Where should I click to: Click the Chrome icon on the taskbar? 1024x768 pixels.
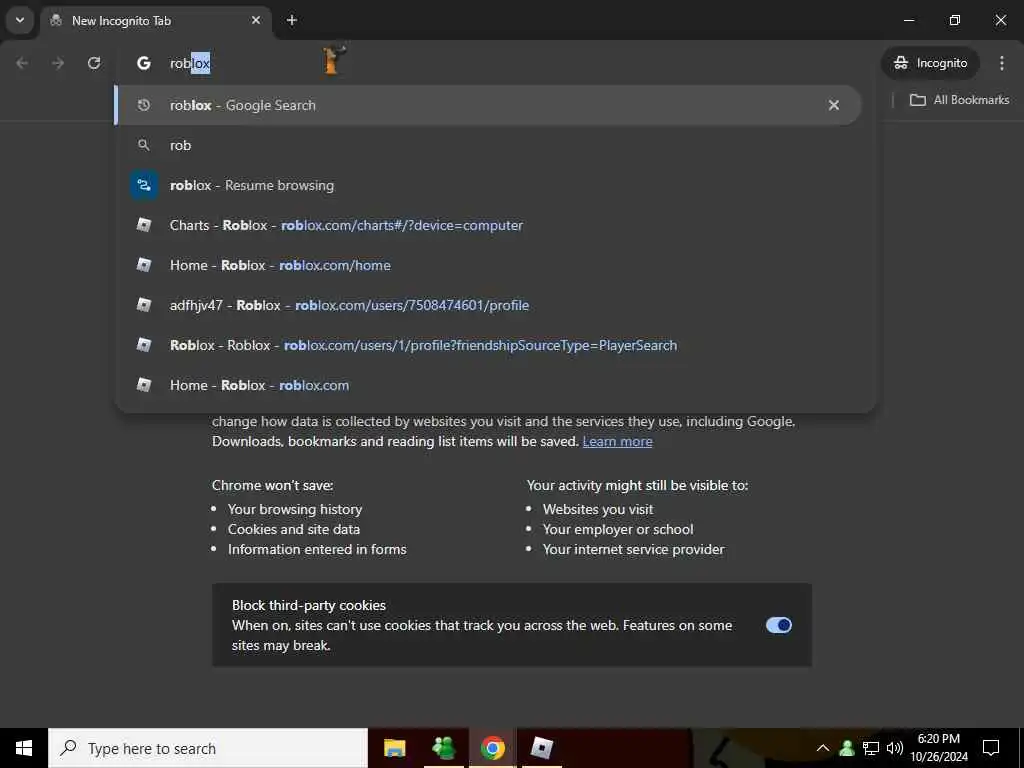pos(492,748)
